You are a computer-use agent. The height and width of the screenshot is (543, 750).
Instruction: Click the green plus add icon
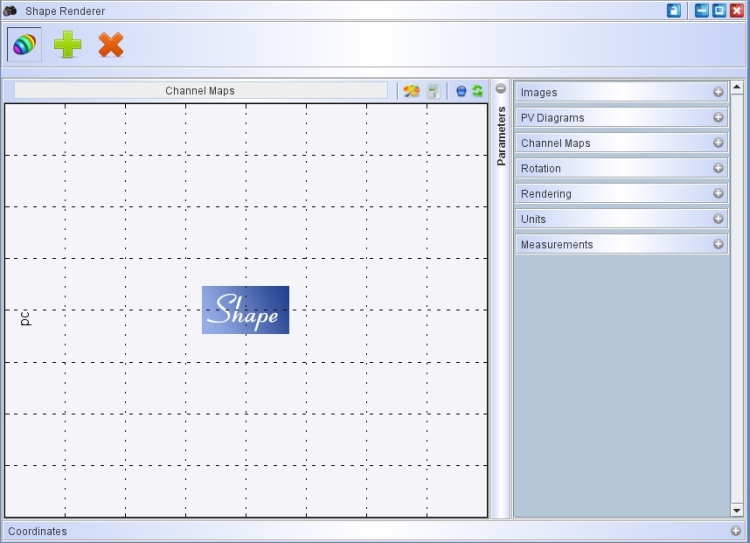click(x=67, y=44)
